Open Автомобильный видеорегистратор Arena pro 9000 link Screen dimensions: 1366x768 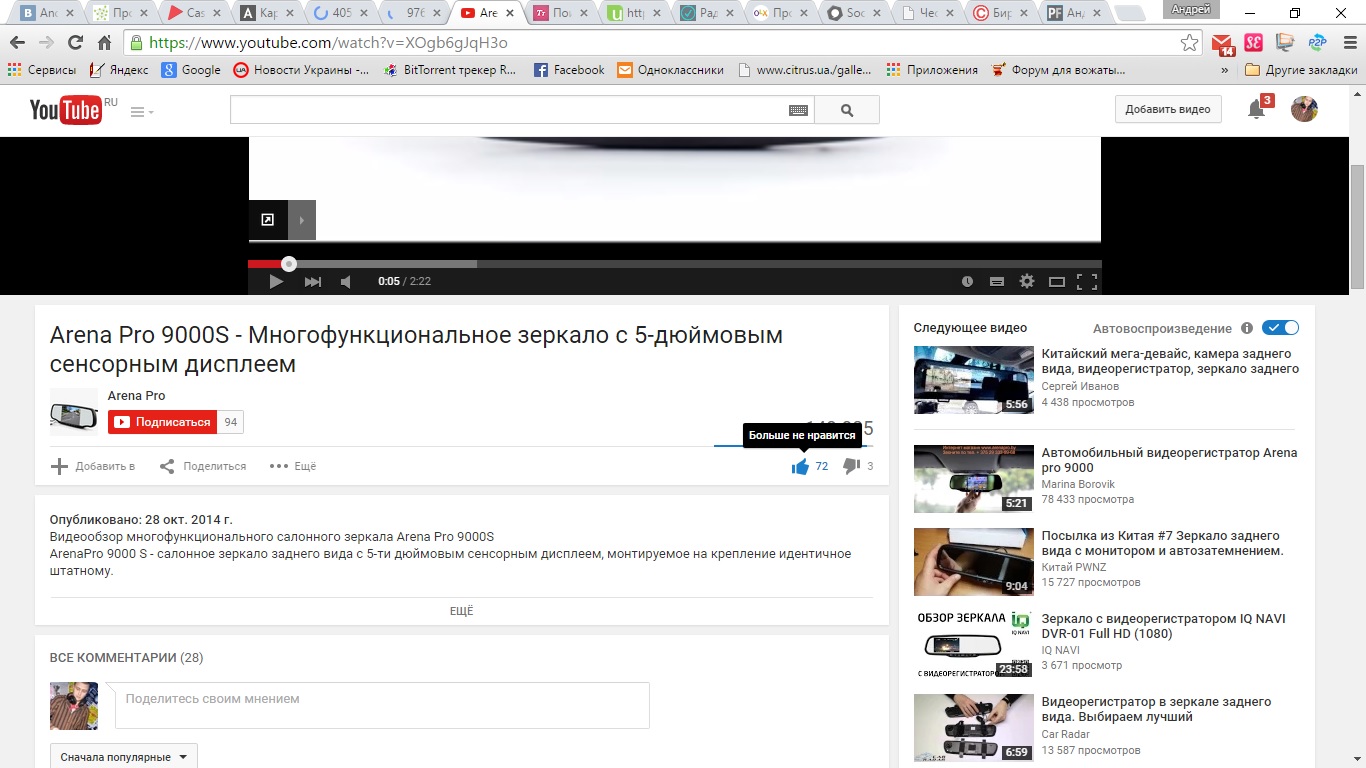(1169, 460)
